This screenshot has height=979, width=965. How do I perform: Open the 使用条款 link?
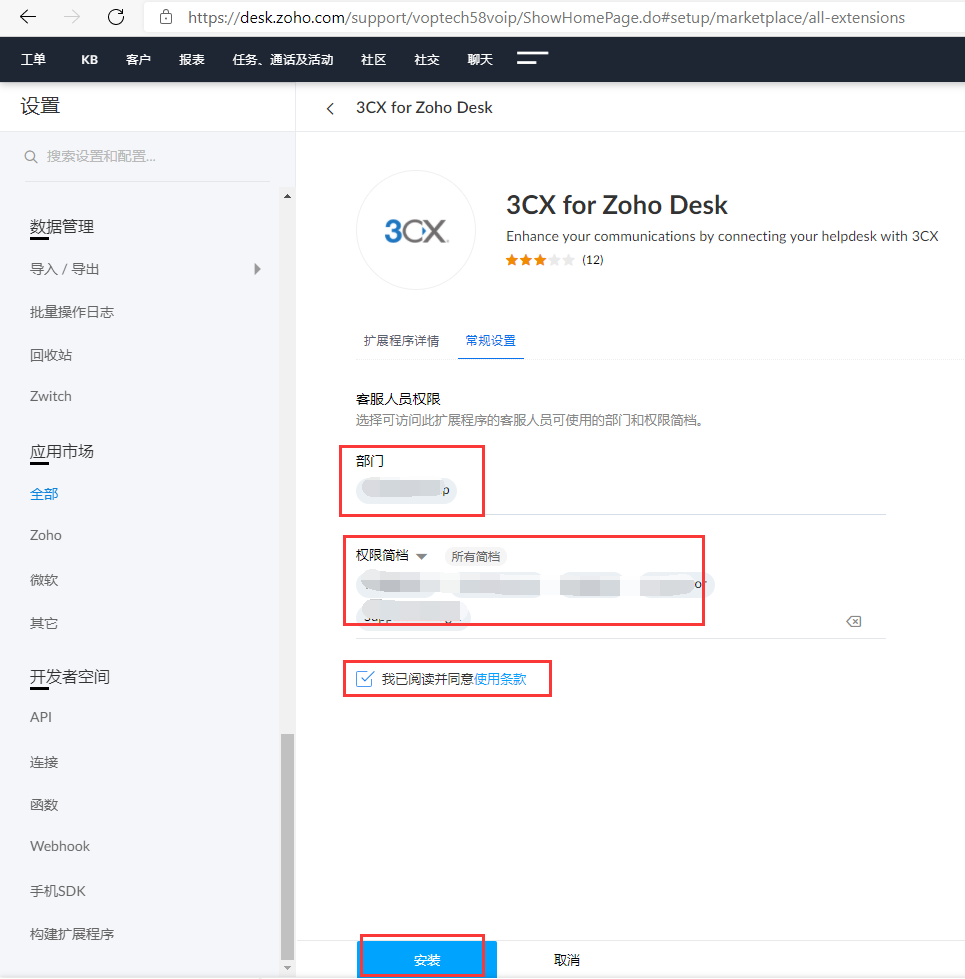(500, 679)
